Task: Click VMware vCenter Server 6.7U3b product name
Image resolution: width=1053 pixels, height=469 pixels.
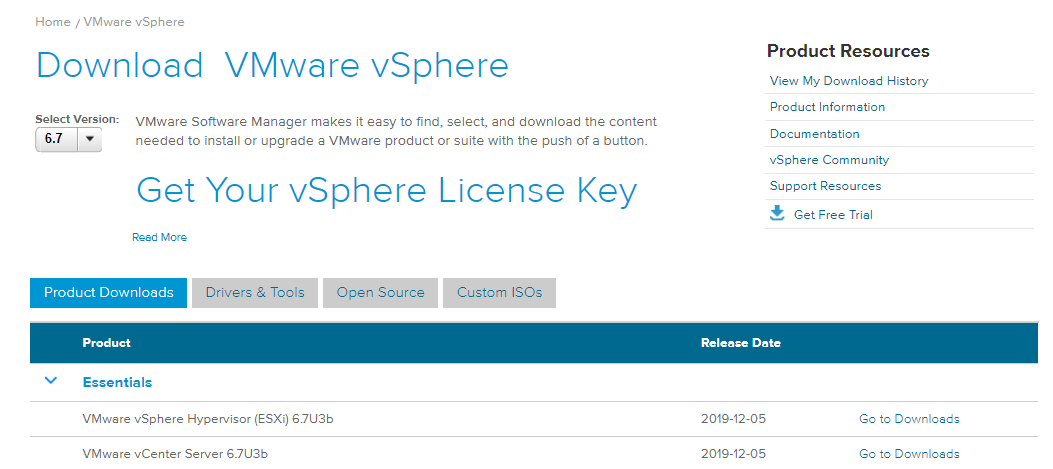Action: (175, 454)
